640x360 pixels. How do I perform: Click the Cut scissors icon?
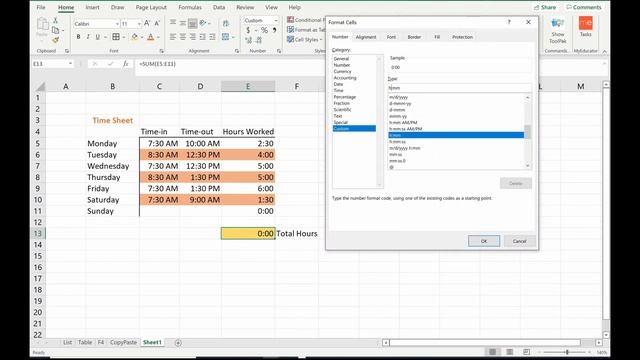(x=56, y=20)
